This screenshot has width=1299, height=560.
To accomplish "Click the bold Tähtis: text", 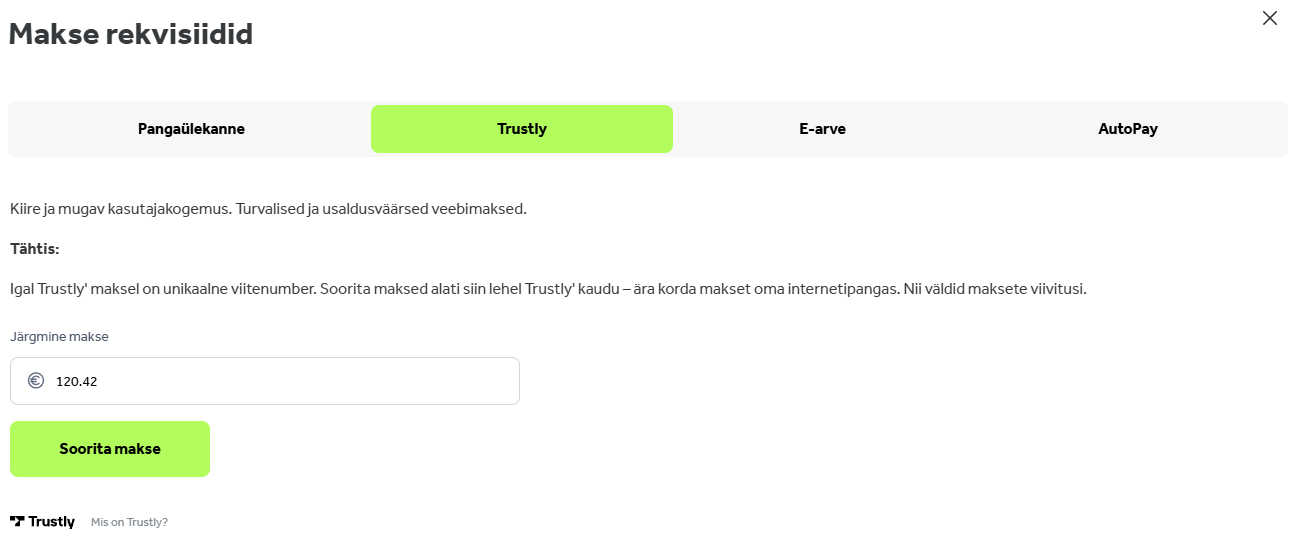I will tap(35, 249).
